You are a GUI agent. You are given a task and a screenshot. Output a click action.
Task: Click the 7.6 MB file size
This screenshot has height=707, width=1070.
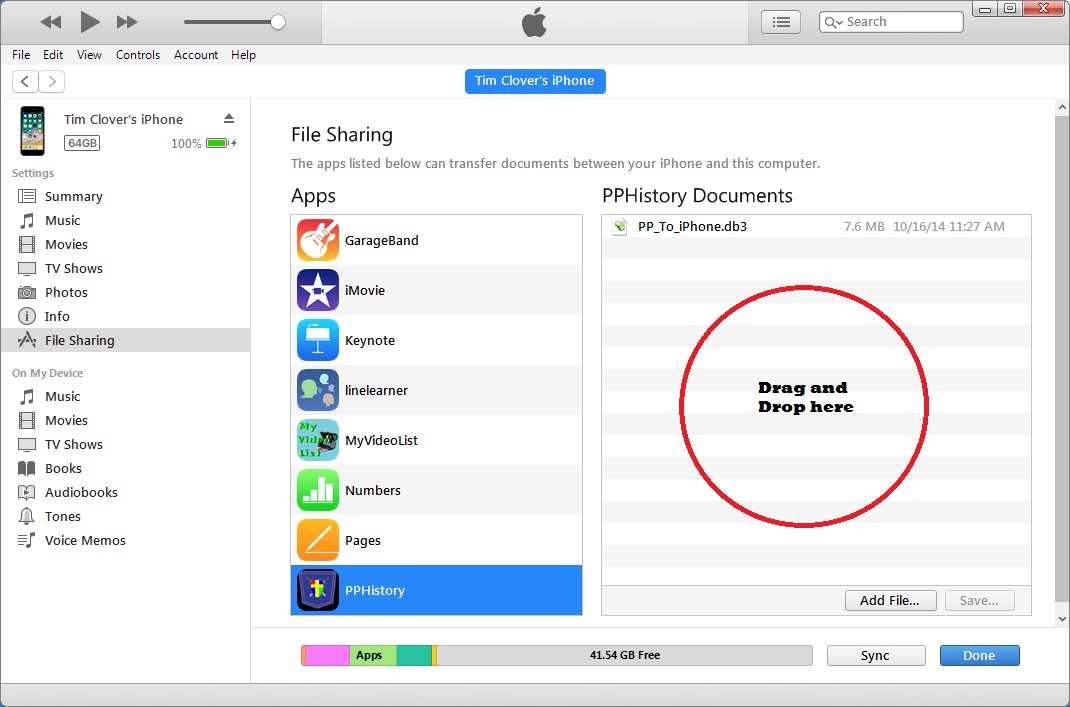864,227
